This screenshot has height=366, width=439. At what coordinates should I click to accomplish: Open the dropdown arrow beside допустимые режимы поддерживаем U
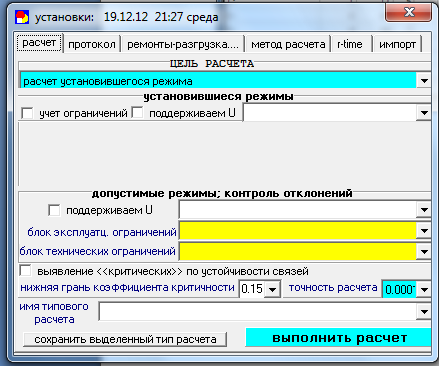pyautogui.click(x=424, y=210)
